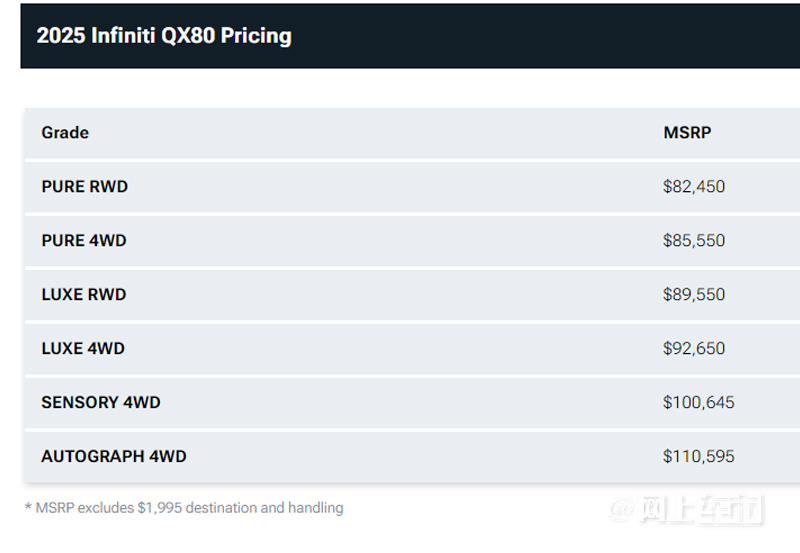Viewport: 800px width, 553px height.
Task: Click the MSRP excludes destination footnote
Action: [x=184, y=508]
